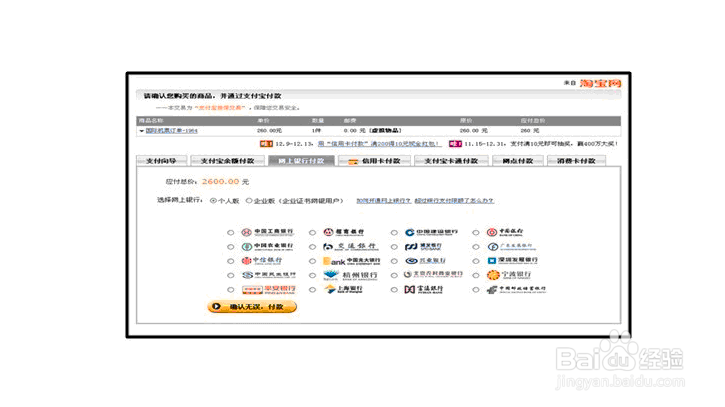Switch to the 信用卡付款 tab

click(x=375, y=161)
